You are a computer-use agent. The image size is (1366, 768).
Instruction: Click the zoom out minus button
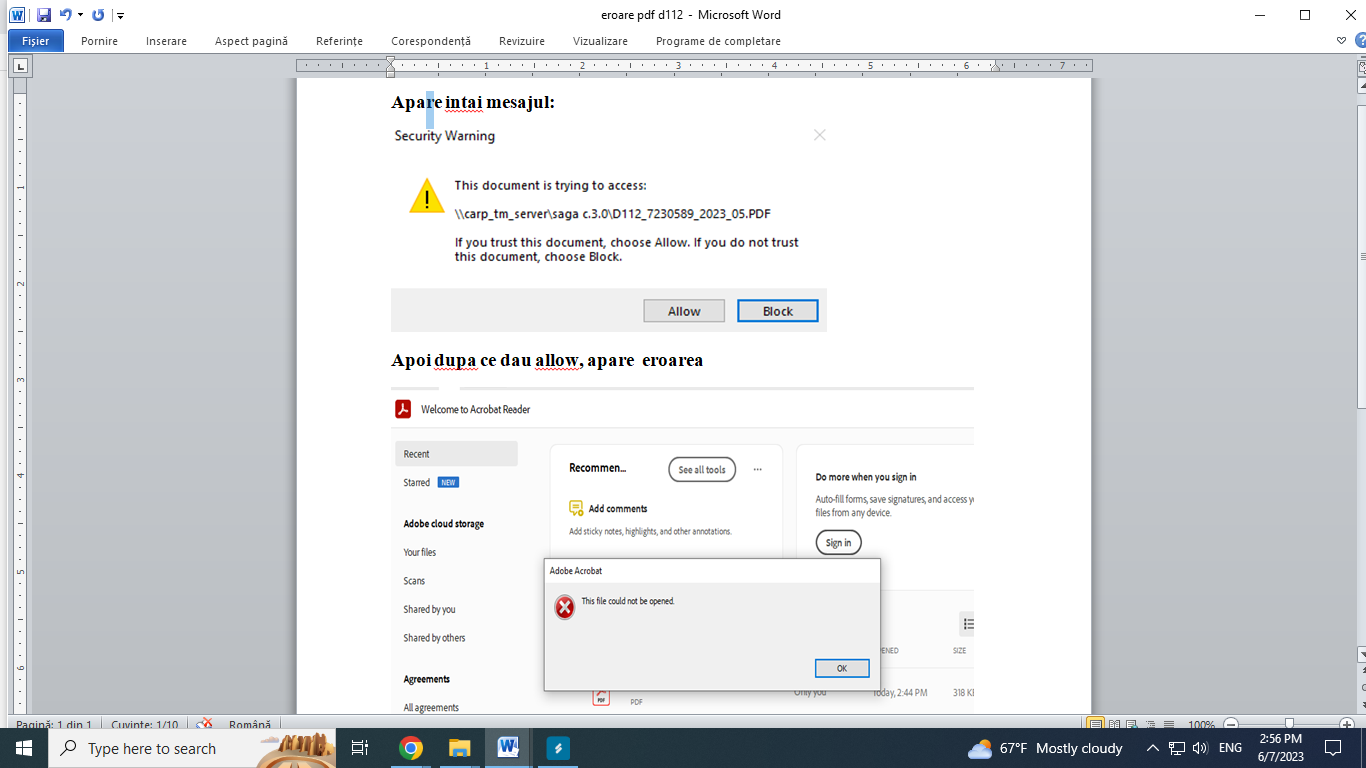[1232, 725]
